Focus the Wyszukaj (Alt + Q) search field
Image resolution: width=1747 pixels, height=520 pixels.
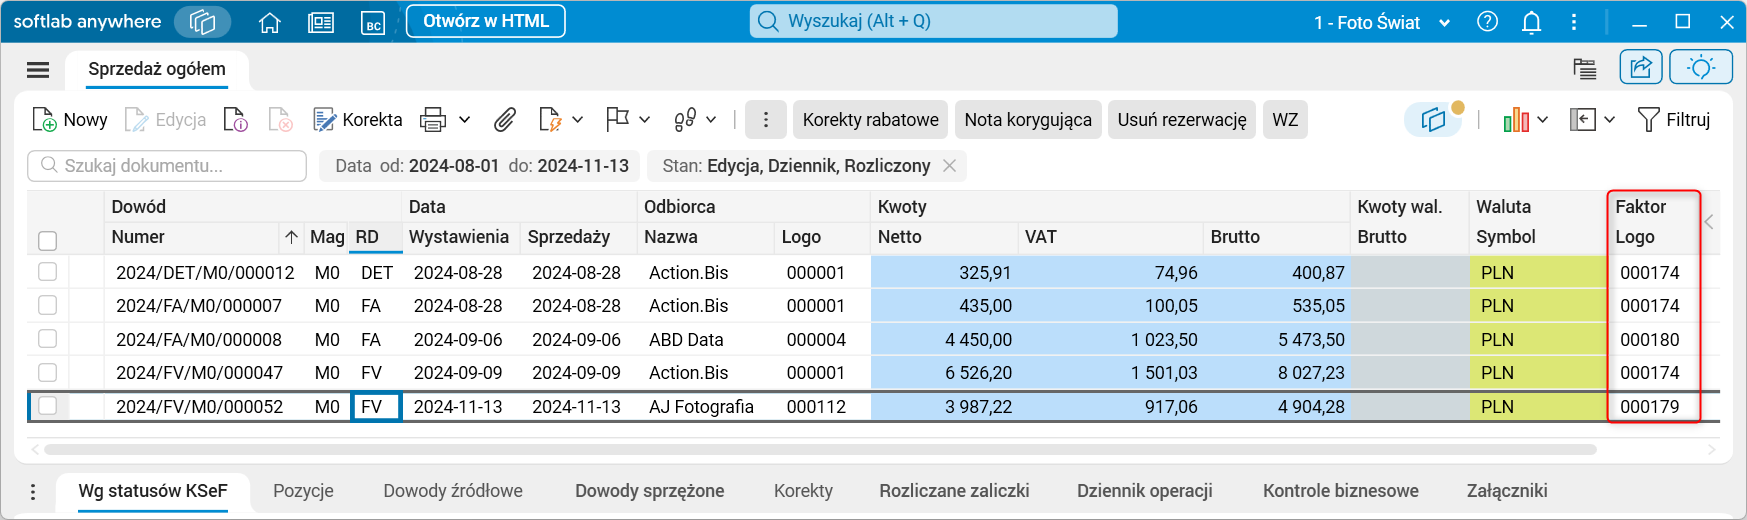(934, 21)
